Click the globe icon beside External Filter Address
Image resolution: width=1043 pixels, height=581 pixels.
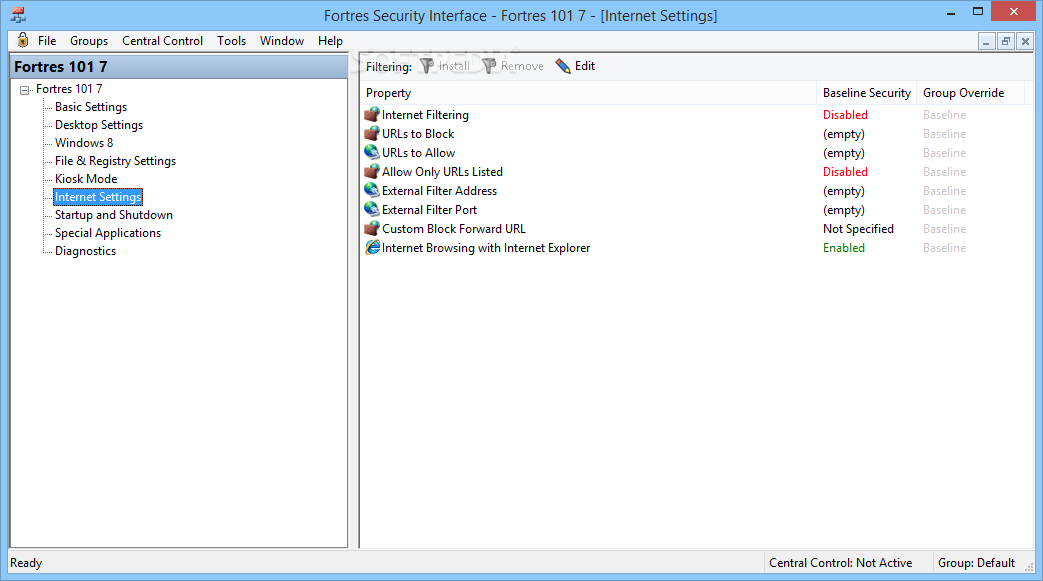(x=372, y=190)
